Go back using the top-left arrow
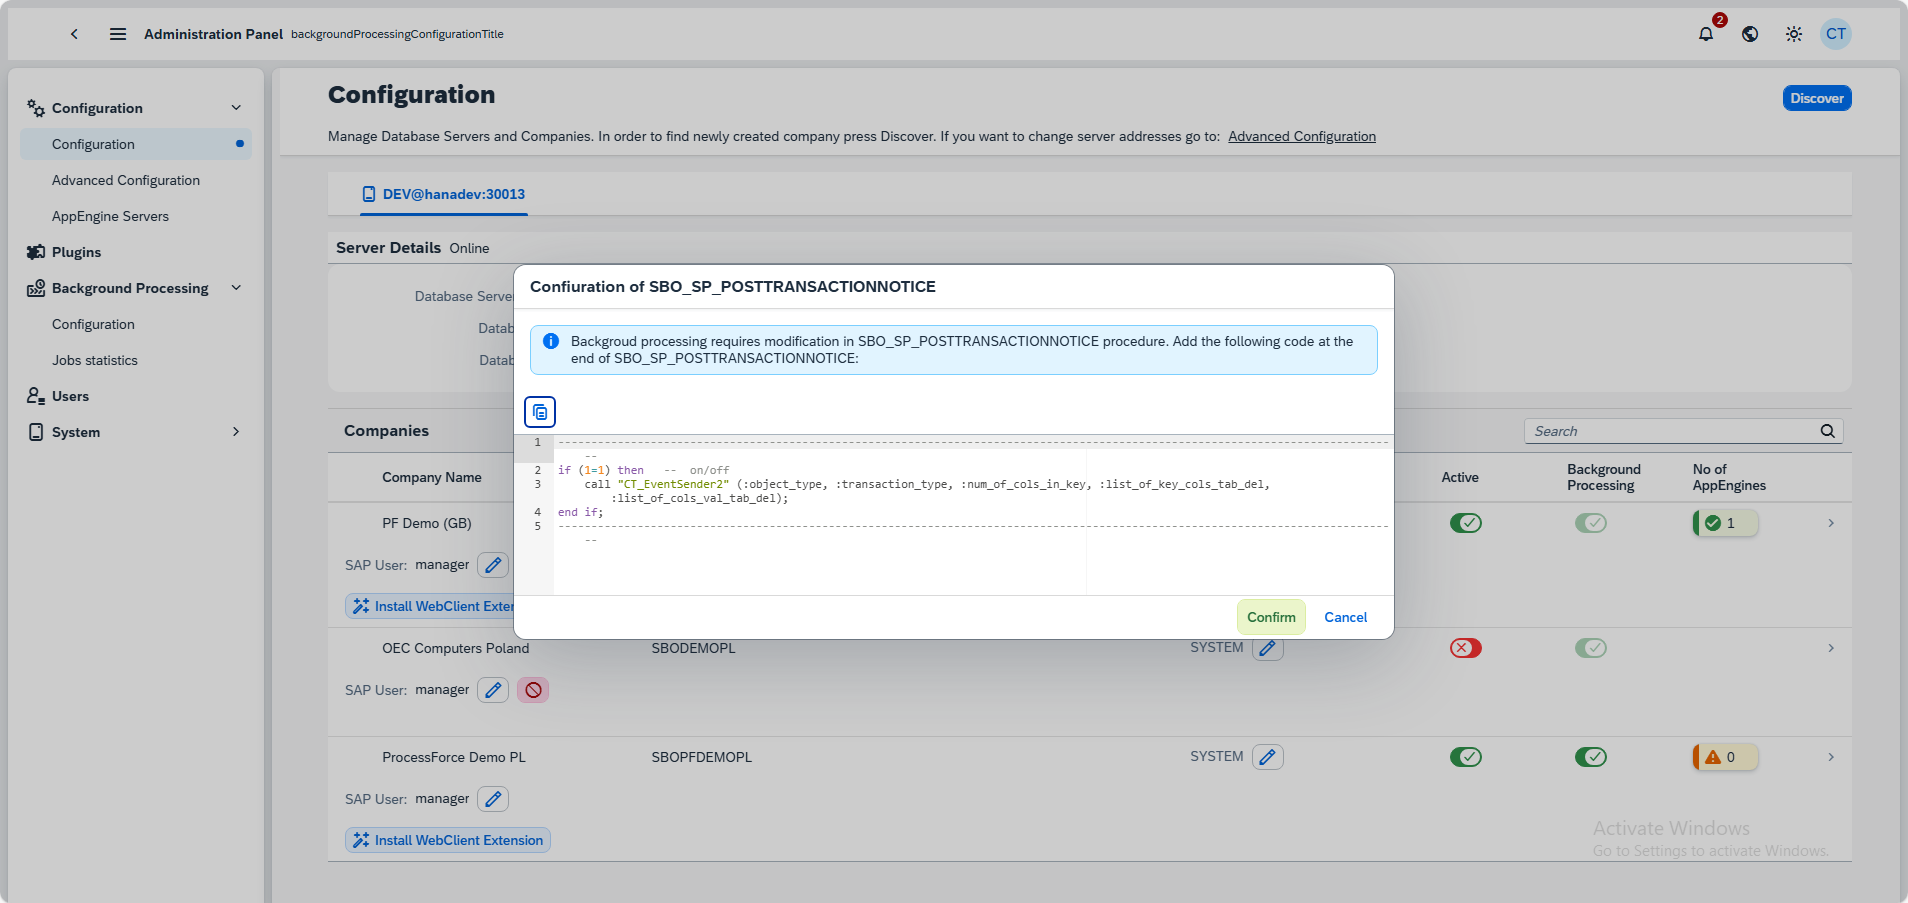The width and height of the screenshot is (1908, 903). coord(74,33)
